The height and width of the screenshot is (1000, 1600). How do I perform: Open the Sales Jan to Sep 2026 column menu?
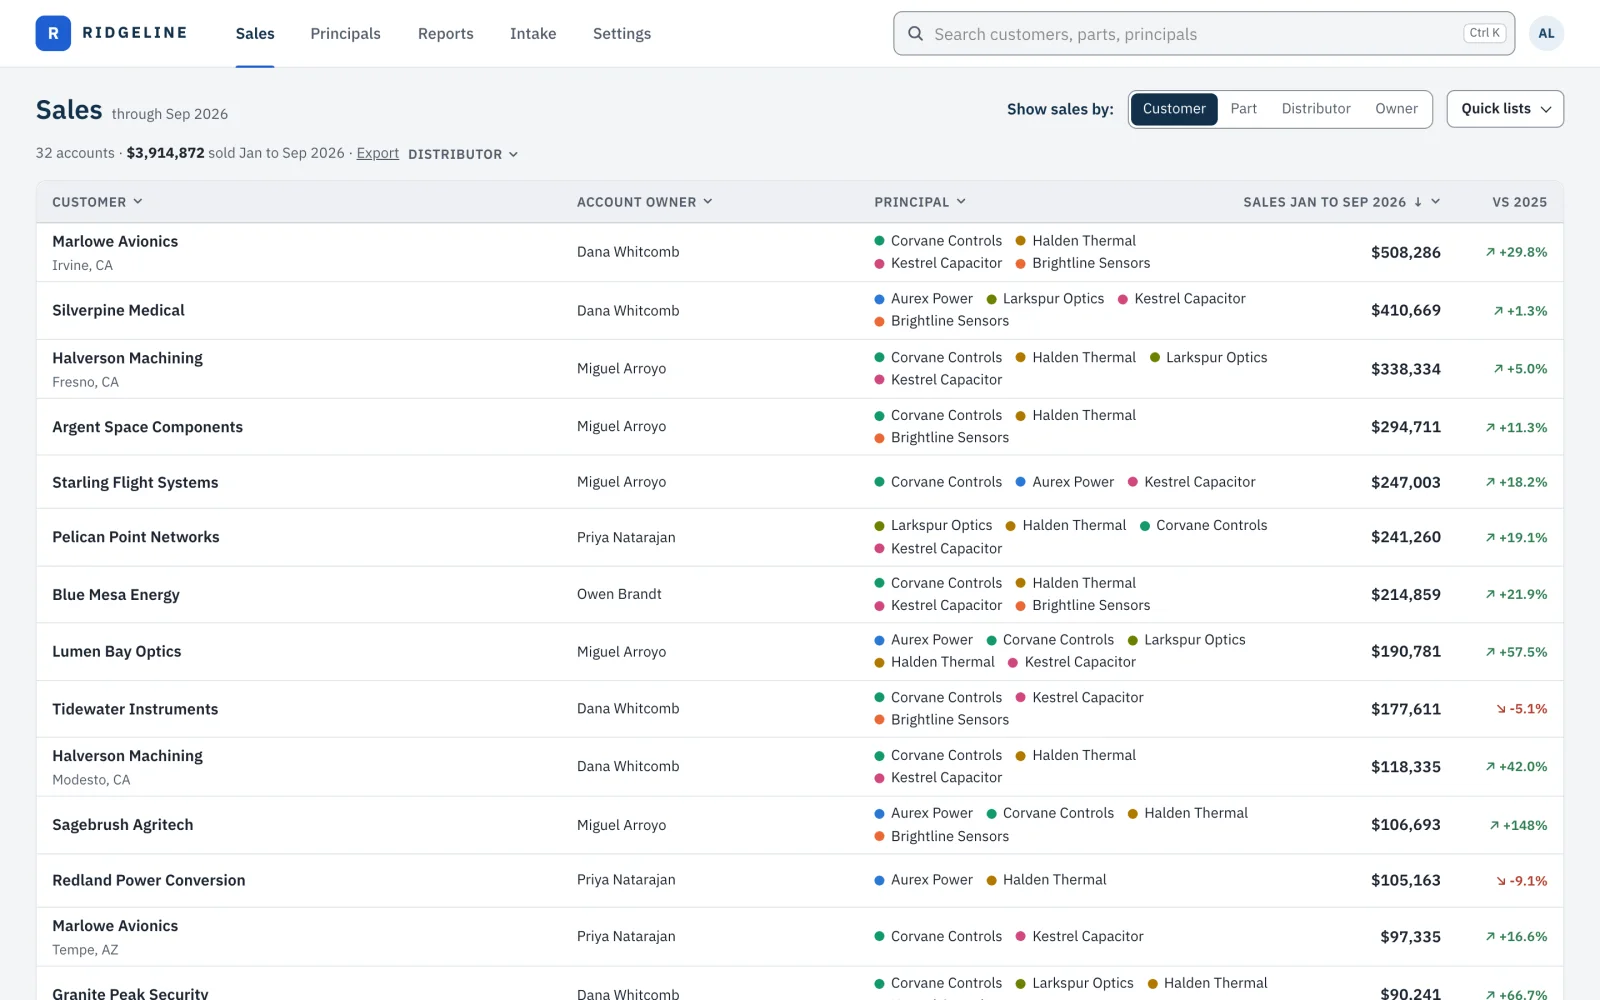coord(1435,202)
